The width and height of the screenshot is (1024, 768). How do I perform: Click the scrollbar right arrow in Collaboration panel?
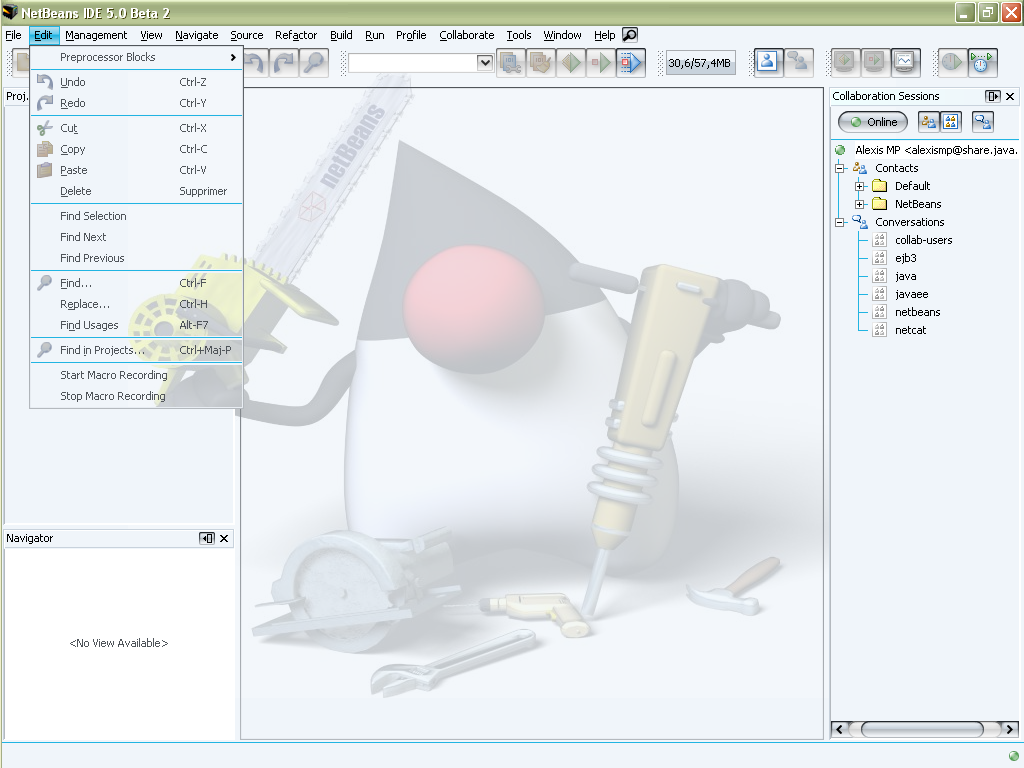tap(1010, 729)
